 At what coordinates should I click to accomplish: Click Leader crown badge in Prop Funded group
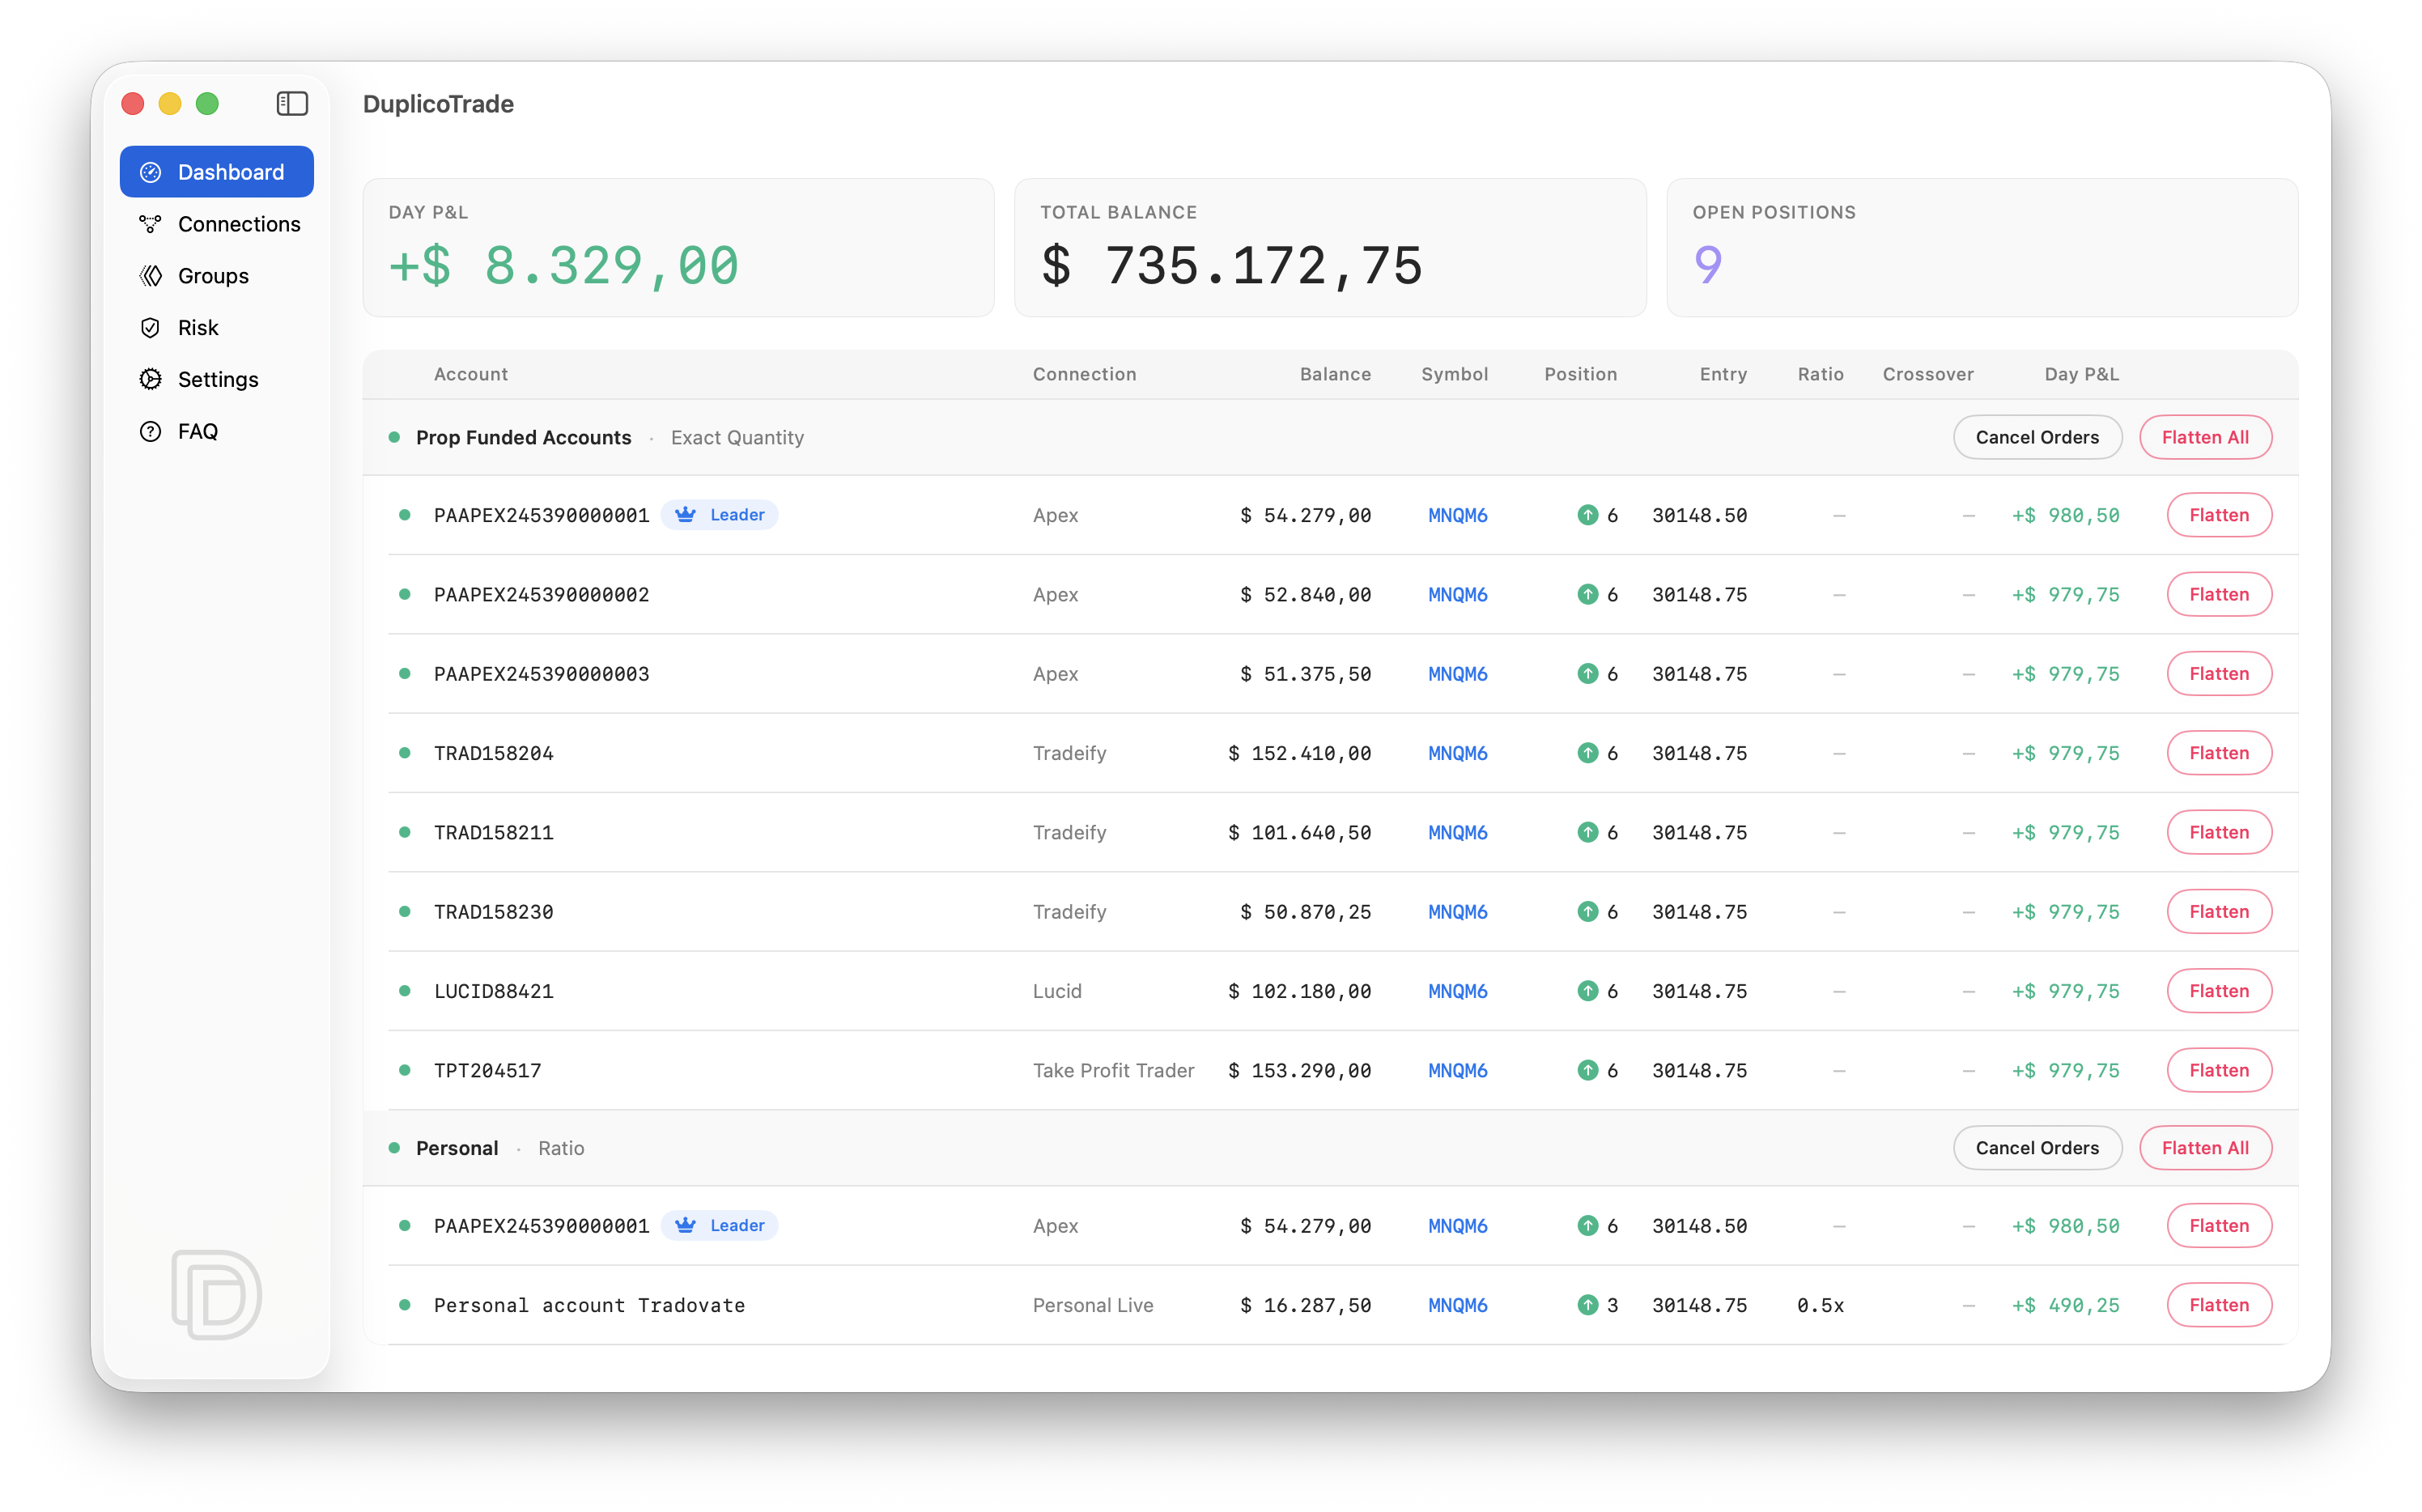tap(720, 515)
